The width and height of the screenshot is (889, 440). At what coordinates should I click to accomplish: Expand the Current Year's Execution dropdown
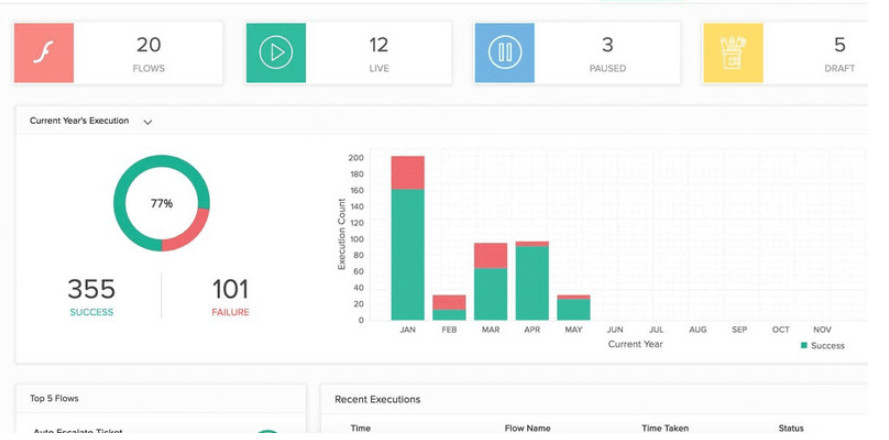pos(148,122)
